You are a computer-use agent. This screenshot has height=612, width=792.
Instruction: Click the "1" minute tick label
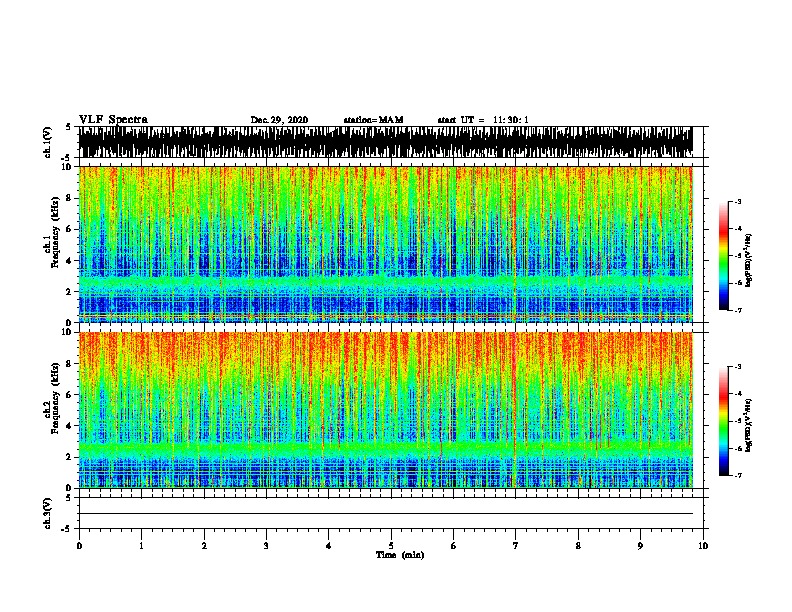click(x=141, y=546)
